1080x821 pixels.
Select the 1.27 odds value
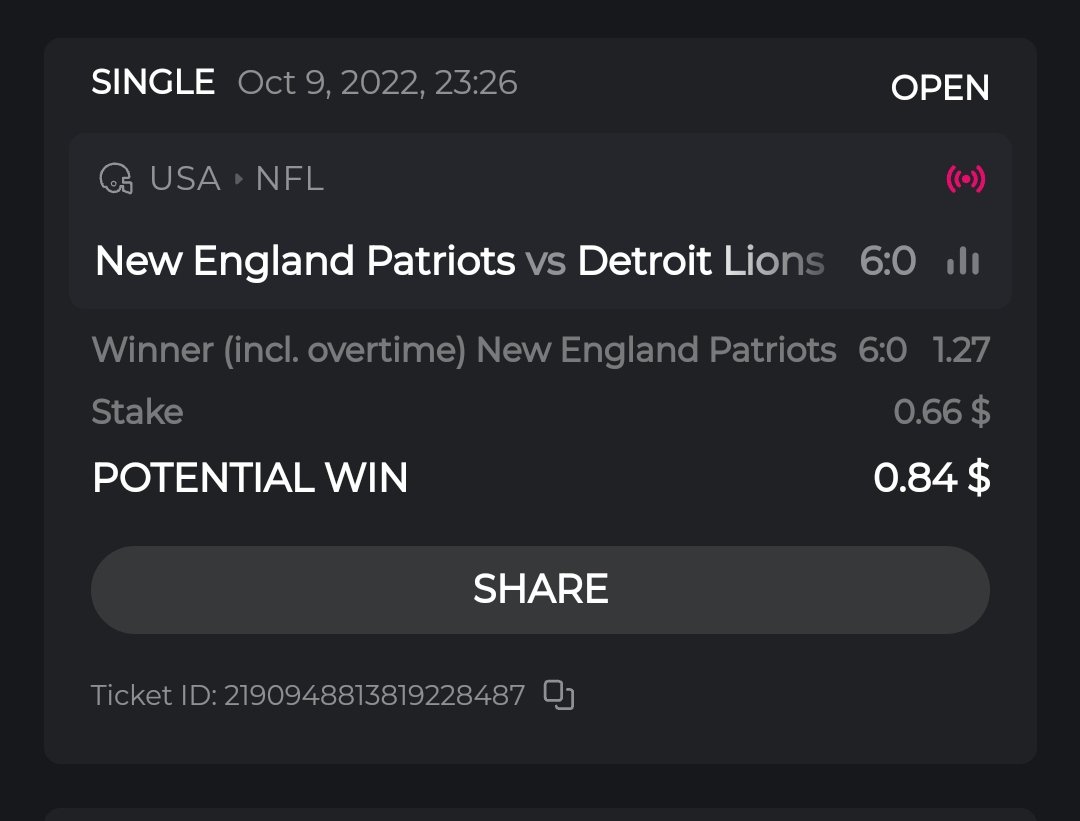[960, 350]
